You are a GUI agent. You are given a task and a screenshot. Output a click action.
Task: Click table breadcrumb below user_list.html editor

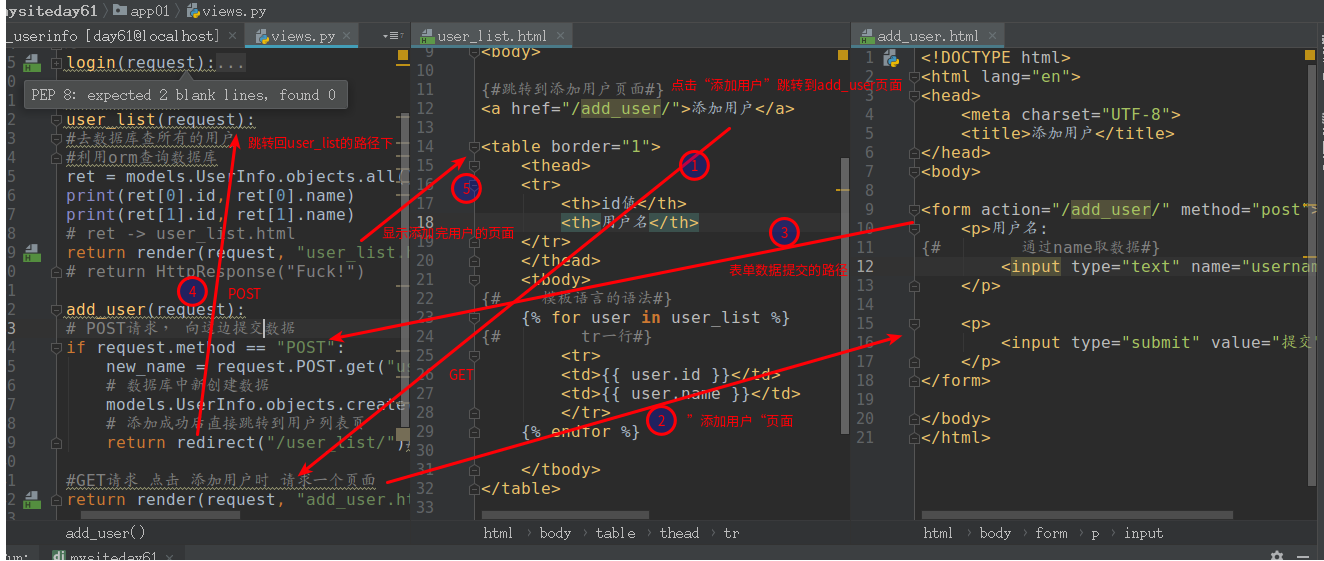(x=615, y=533)
